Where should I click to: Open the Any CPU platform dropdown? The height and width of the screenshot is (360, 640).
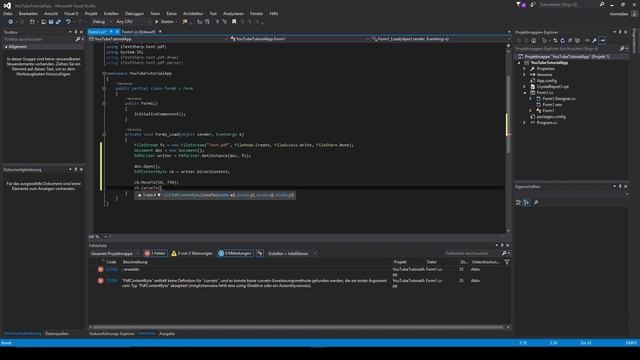coord(133,22)
